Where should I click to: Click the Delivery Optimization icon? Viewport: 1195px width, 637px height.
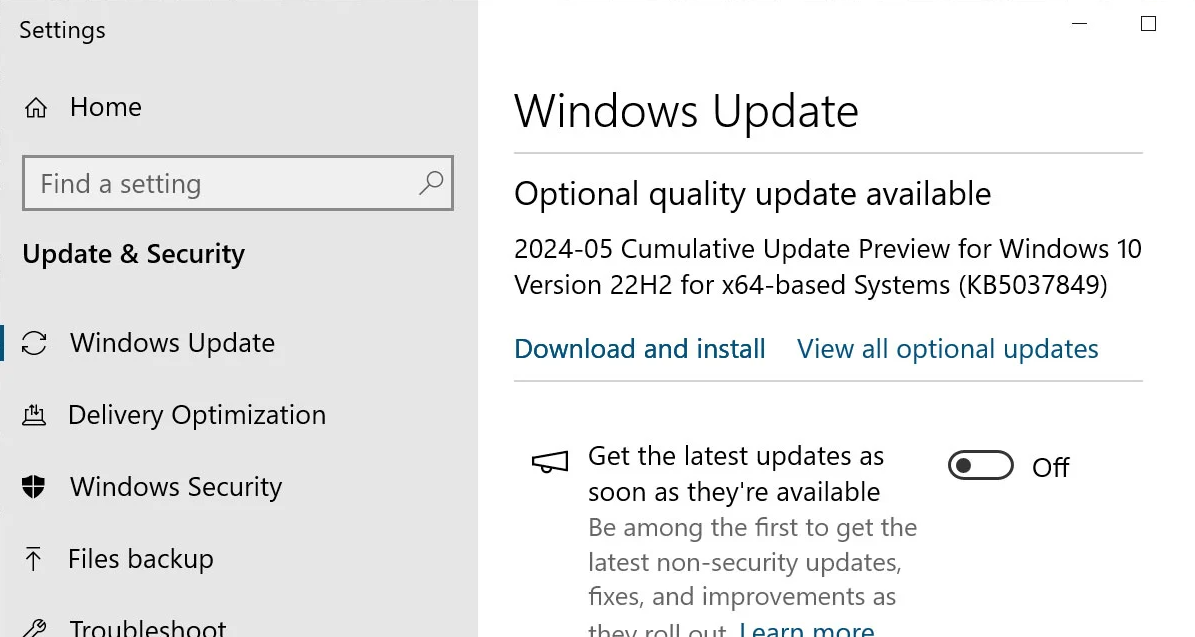[35, 416]
